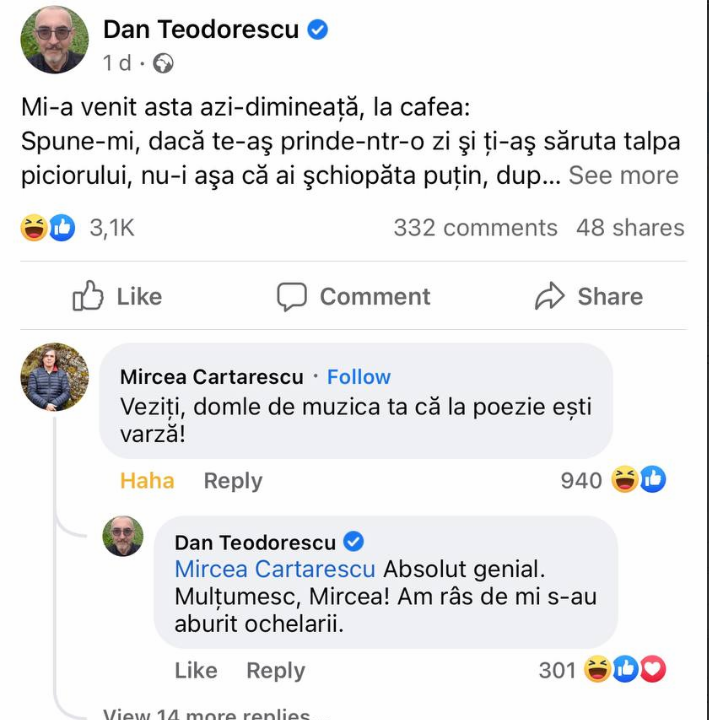Open the 48 shares list
Image resolution: width=709 pixels, height=720 pixels.
tap(630, 228)
